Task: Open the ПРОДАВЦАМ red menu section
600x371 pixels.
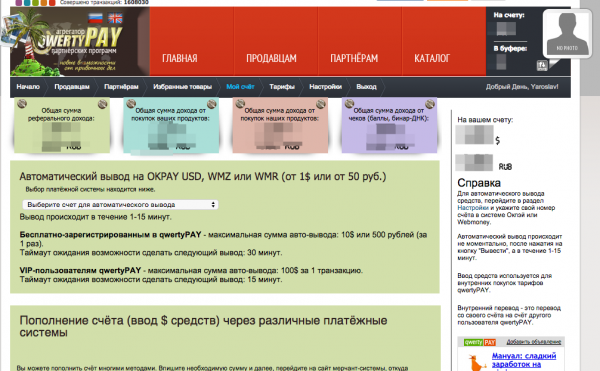Action: (x=271, y=58)
